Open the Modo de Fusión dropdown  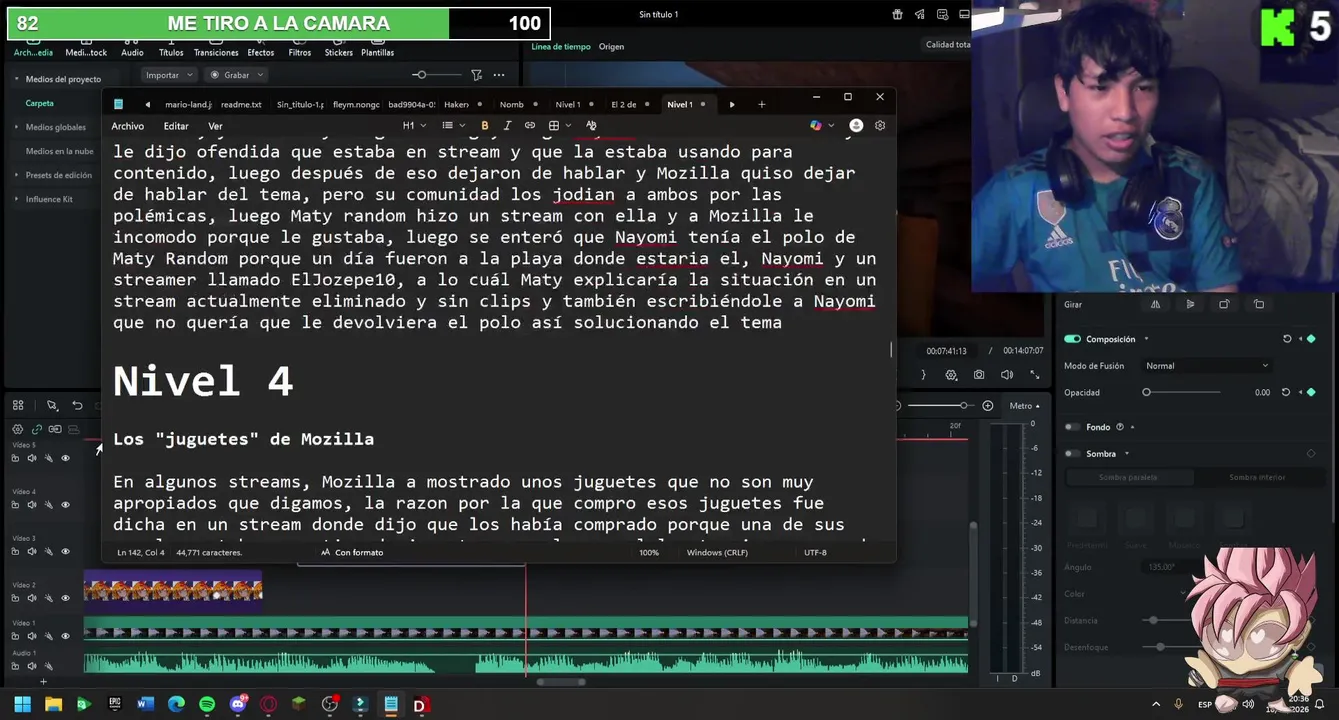1207,366
